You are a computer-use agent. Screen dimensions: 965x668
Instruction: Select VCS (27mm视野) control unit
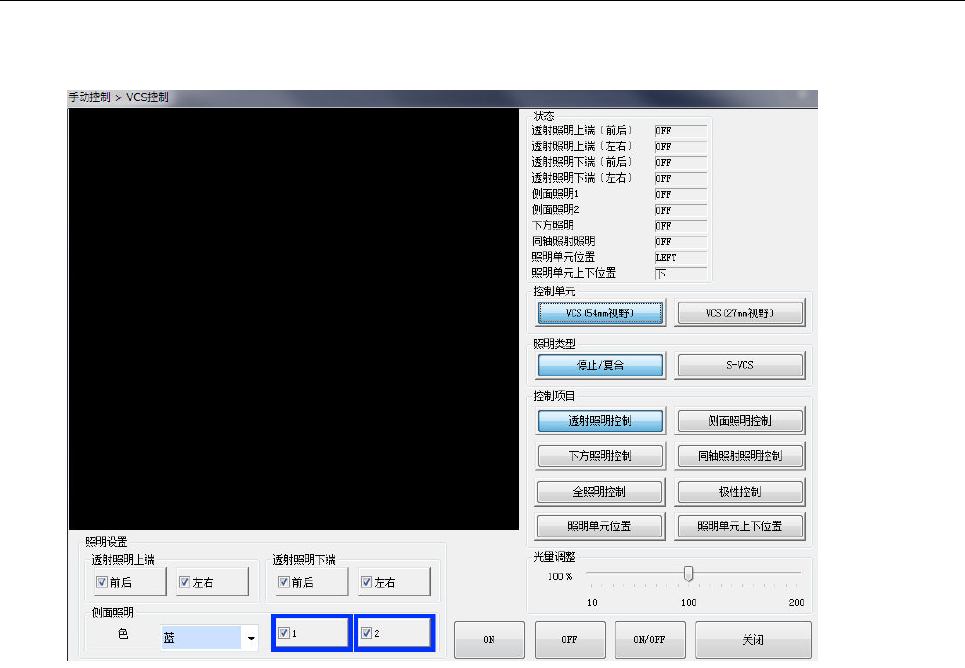click(740, 313)
